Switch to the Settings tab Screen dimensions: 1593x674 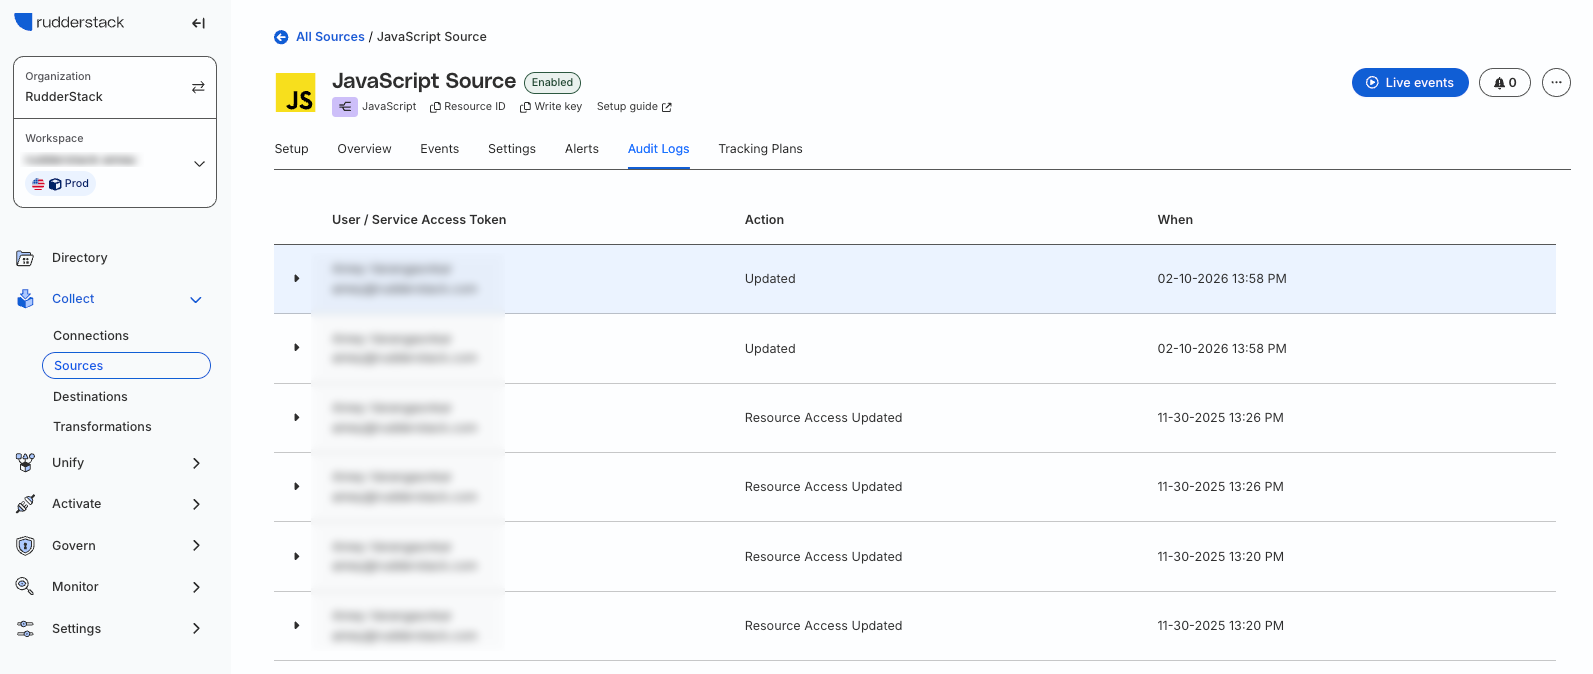[512, 149]
